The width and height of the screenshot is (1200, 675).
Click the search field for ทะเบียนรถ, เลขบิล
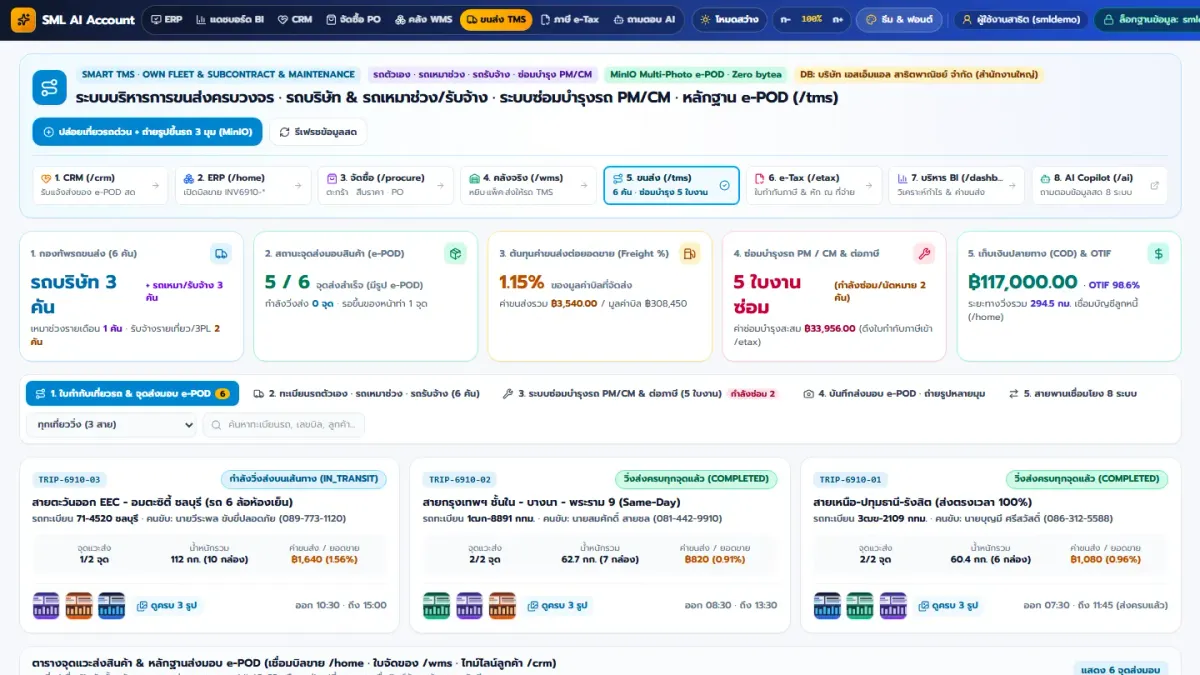pyautogui.click(x=284, y=425)
